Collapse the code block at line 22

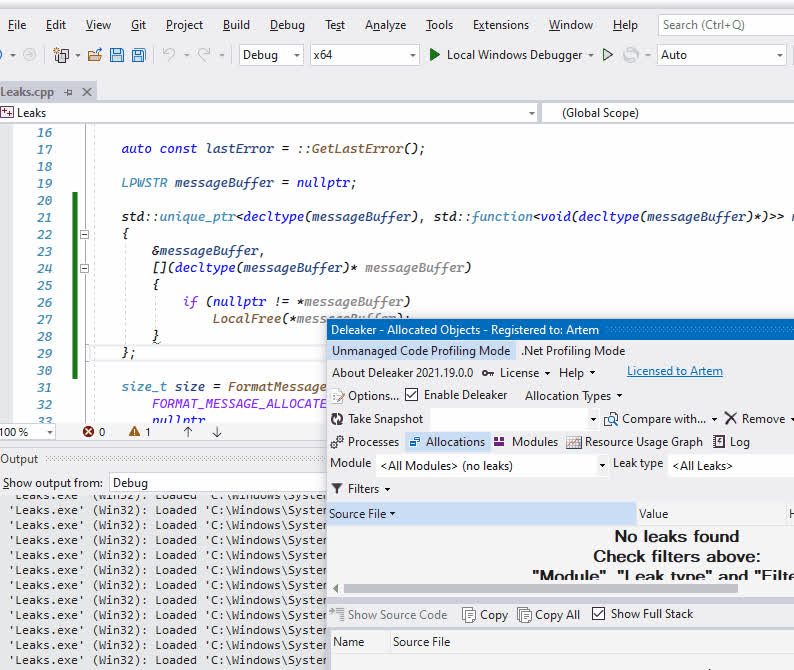(x=84, y=234)
